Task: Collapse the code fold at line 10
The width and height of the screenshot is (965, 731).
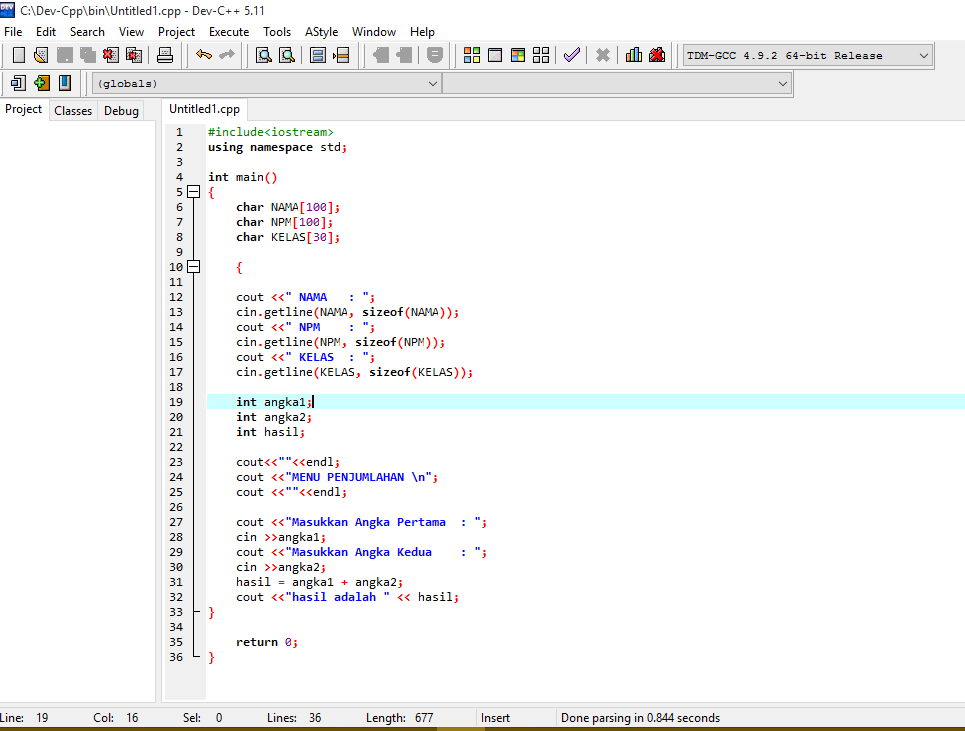Action: [193, 266]
